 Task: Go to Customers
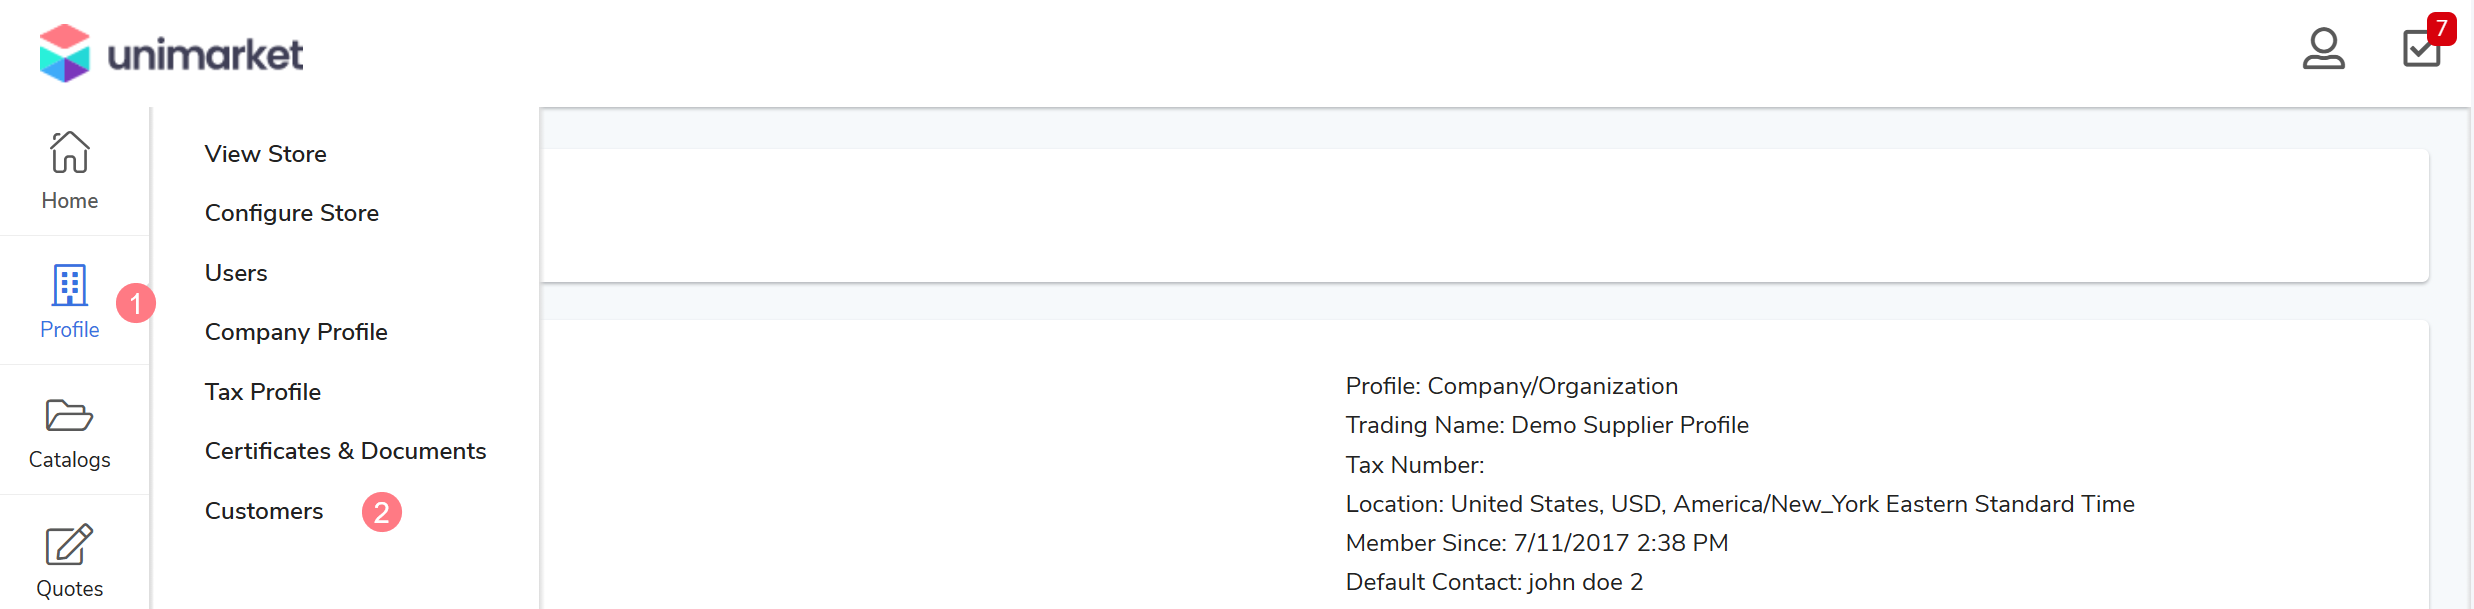[x=264, y=511]
